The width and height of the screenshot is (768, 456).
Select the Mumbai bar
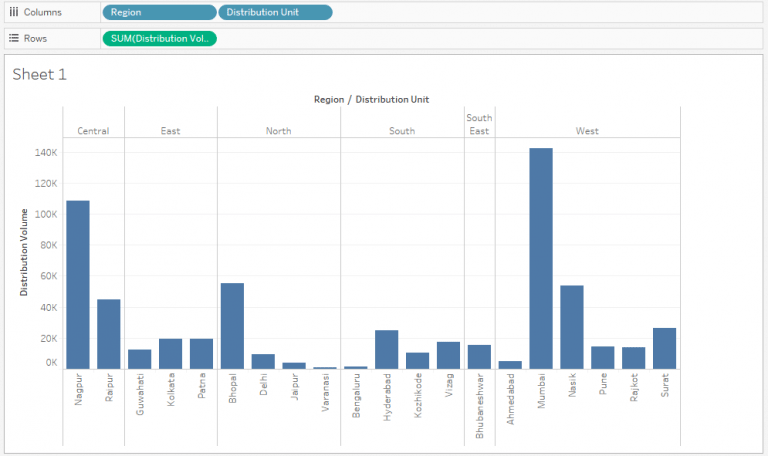(541, 258)
